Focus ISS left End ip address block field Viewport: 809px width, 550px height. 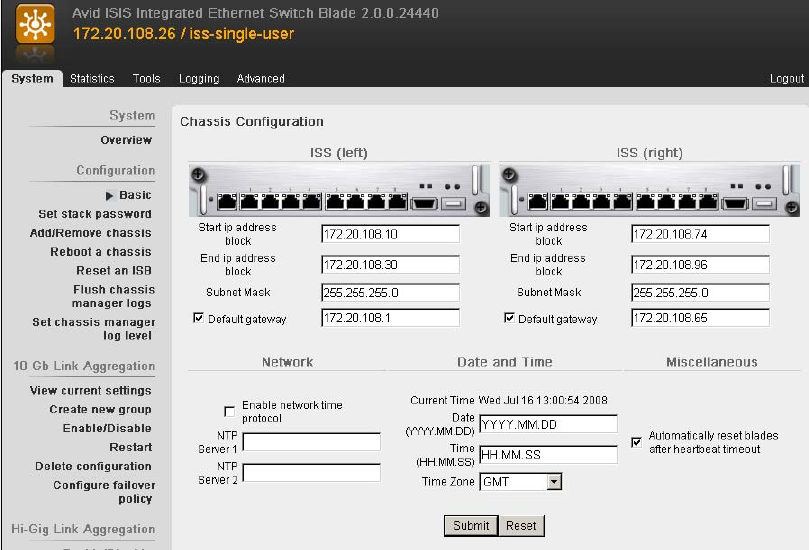pos(390,265)
